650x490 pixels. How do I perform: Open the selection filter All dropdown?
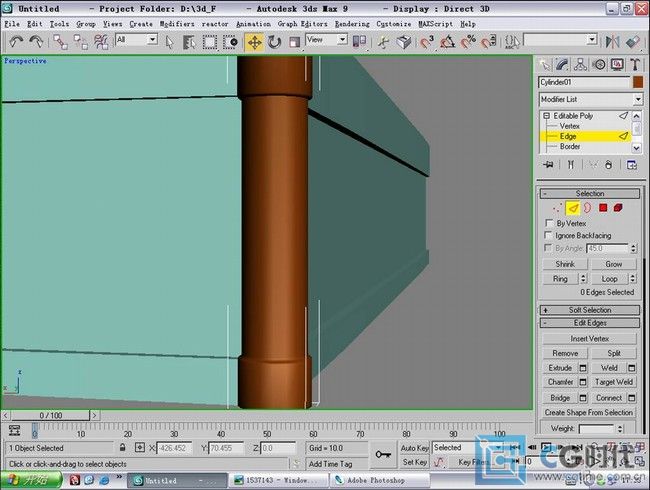pyautogui.click(x=153, y=40)
